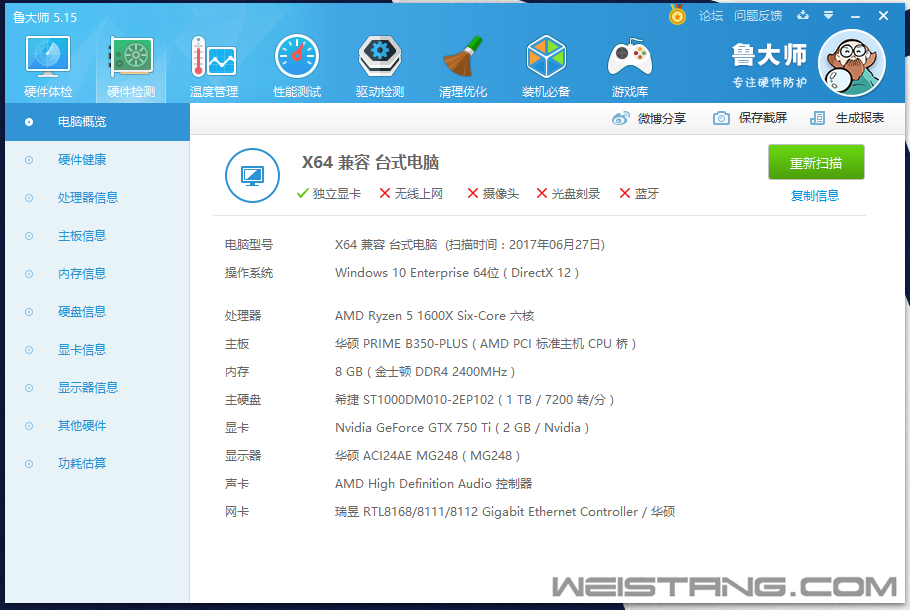Image resolution: width=910 pixels, height=610 pixels.
Task: Click 复制信息 copy info link
Action: coord(815,196)
